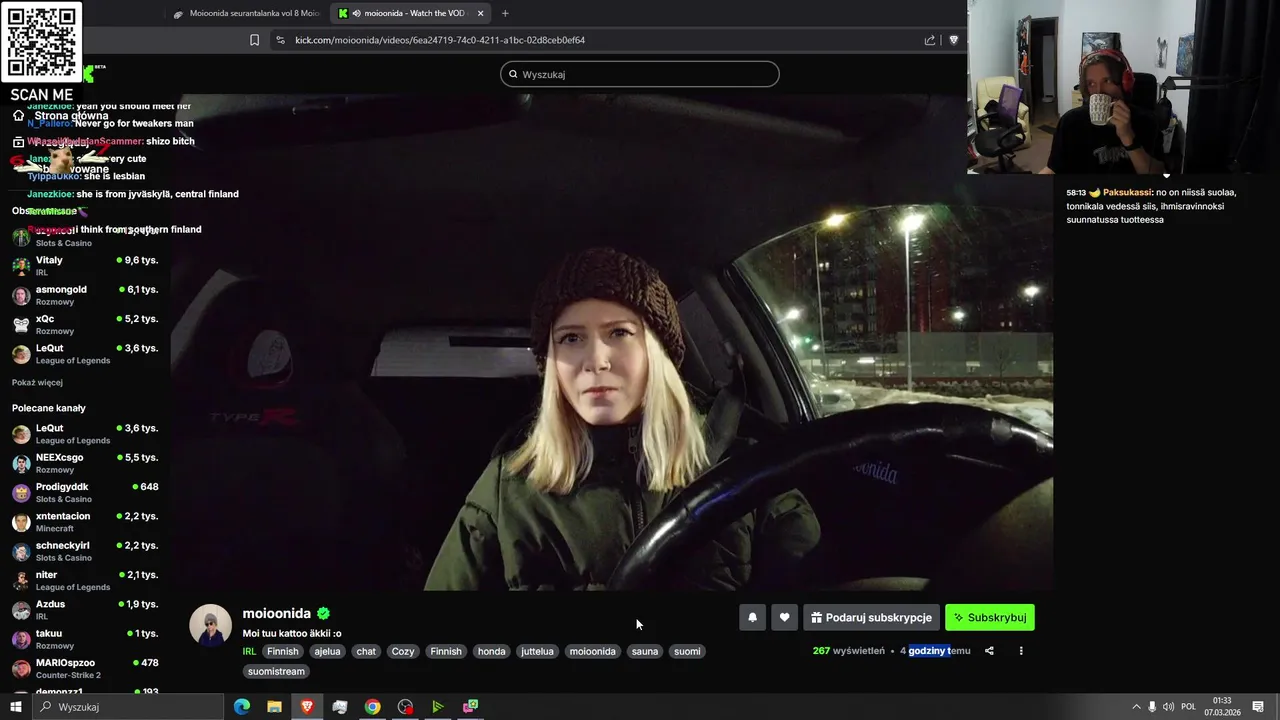Open moioonida channel avatar
The width and height of the screenshot is (1280, 720).
click(210, 625)
